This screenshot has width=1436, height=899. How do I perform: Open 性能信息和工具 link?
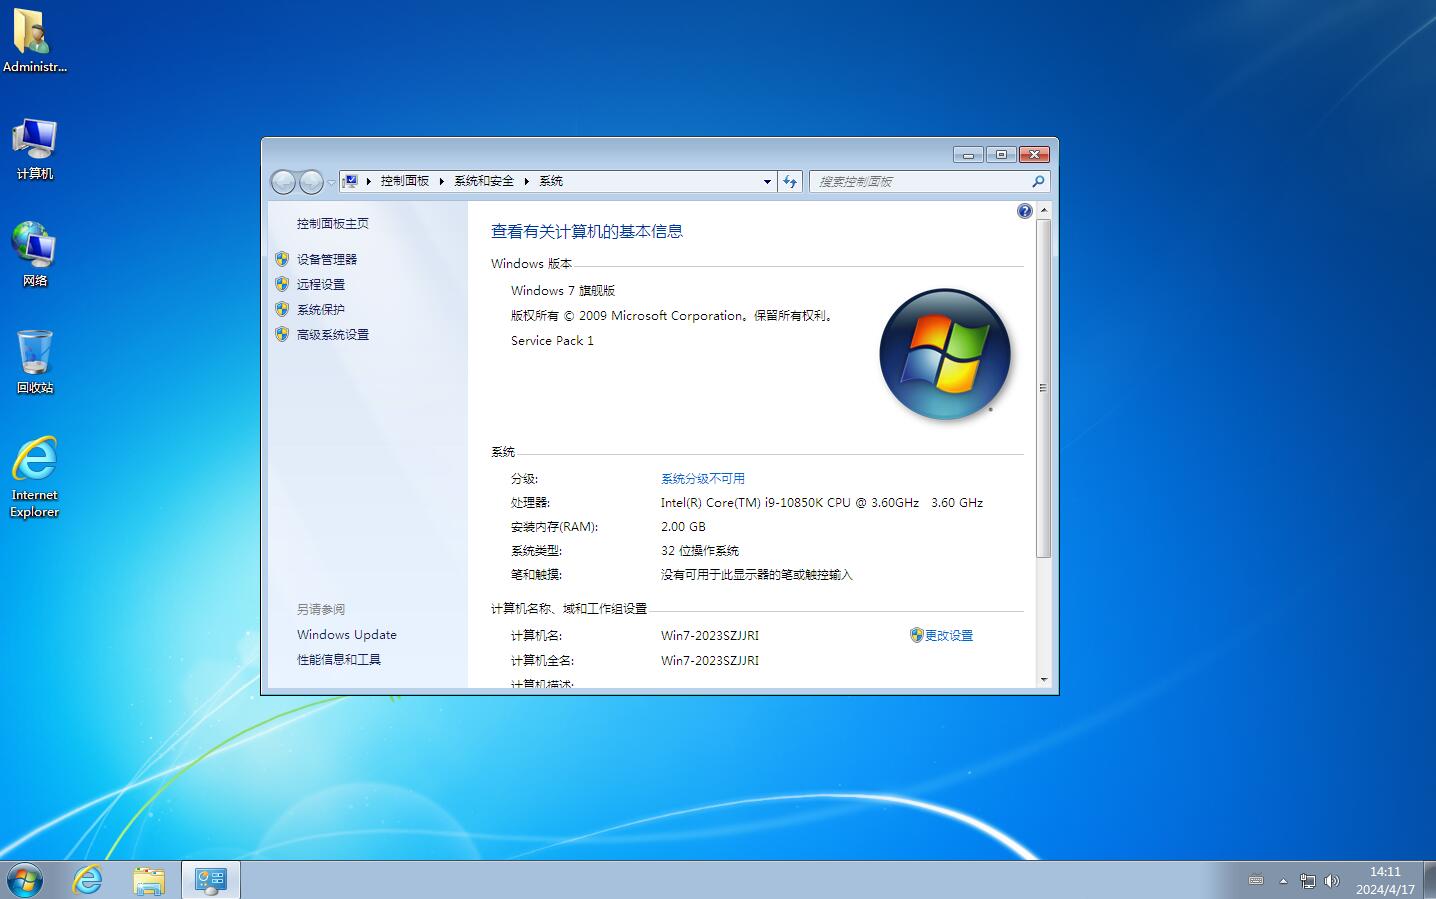coord(339,659)
